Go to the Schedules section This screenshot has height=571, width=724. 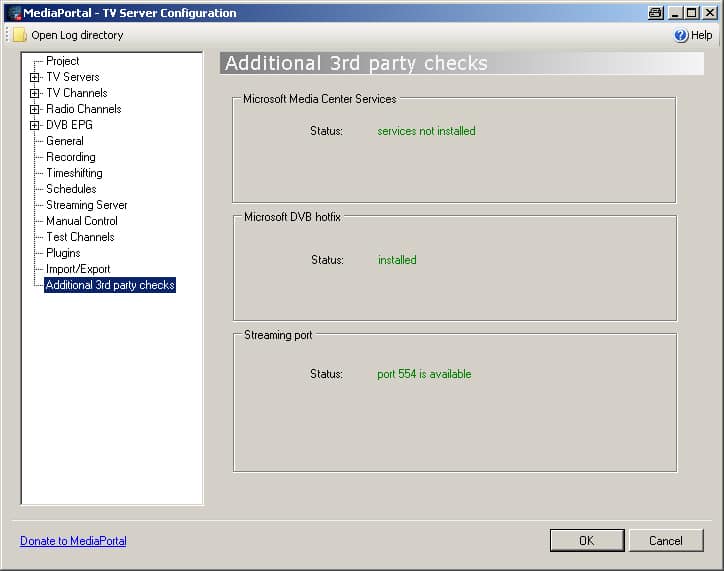pos(71,189)
